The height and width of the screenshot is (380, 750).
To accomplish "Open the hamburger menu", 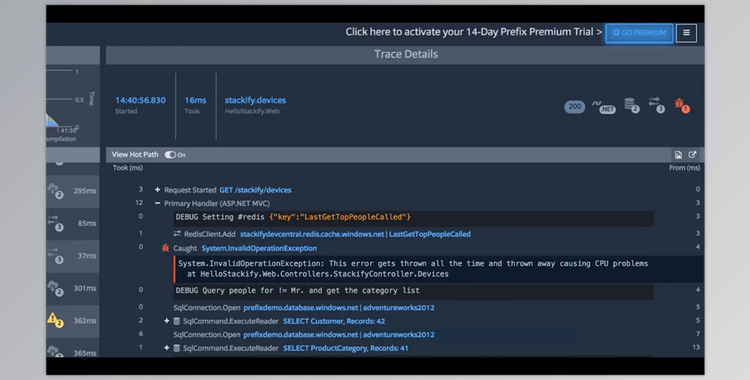I will pyautogui.click(x=686, y=33).
